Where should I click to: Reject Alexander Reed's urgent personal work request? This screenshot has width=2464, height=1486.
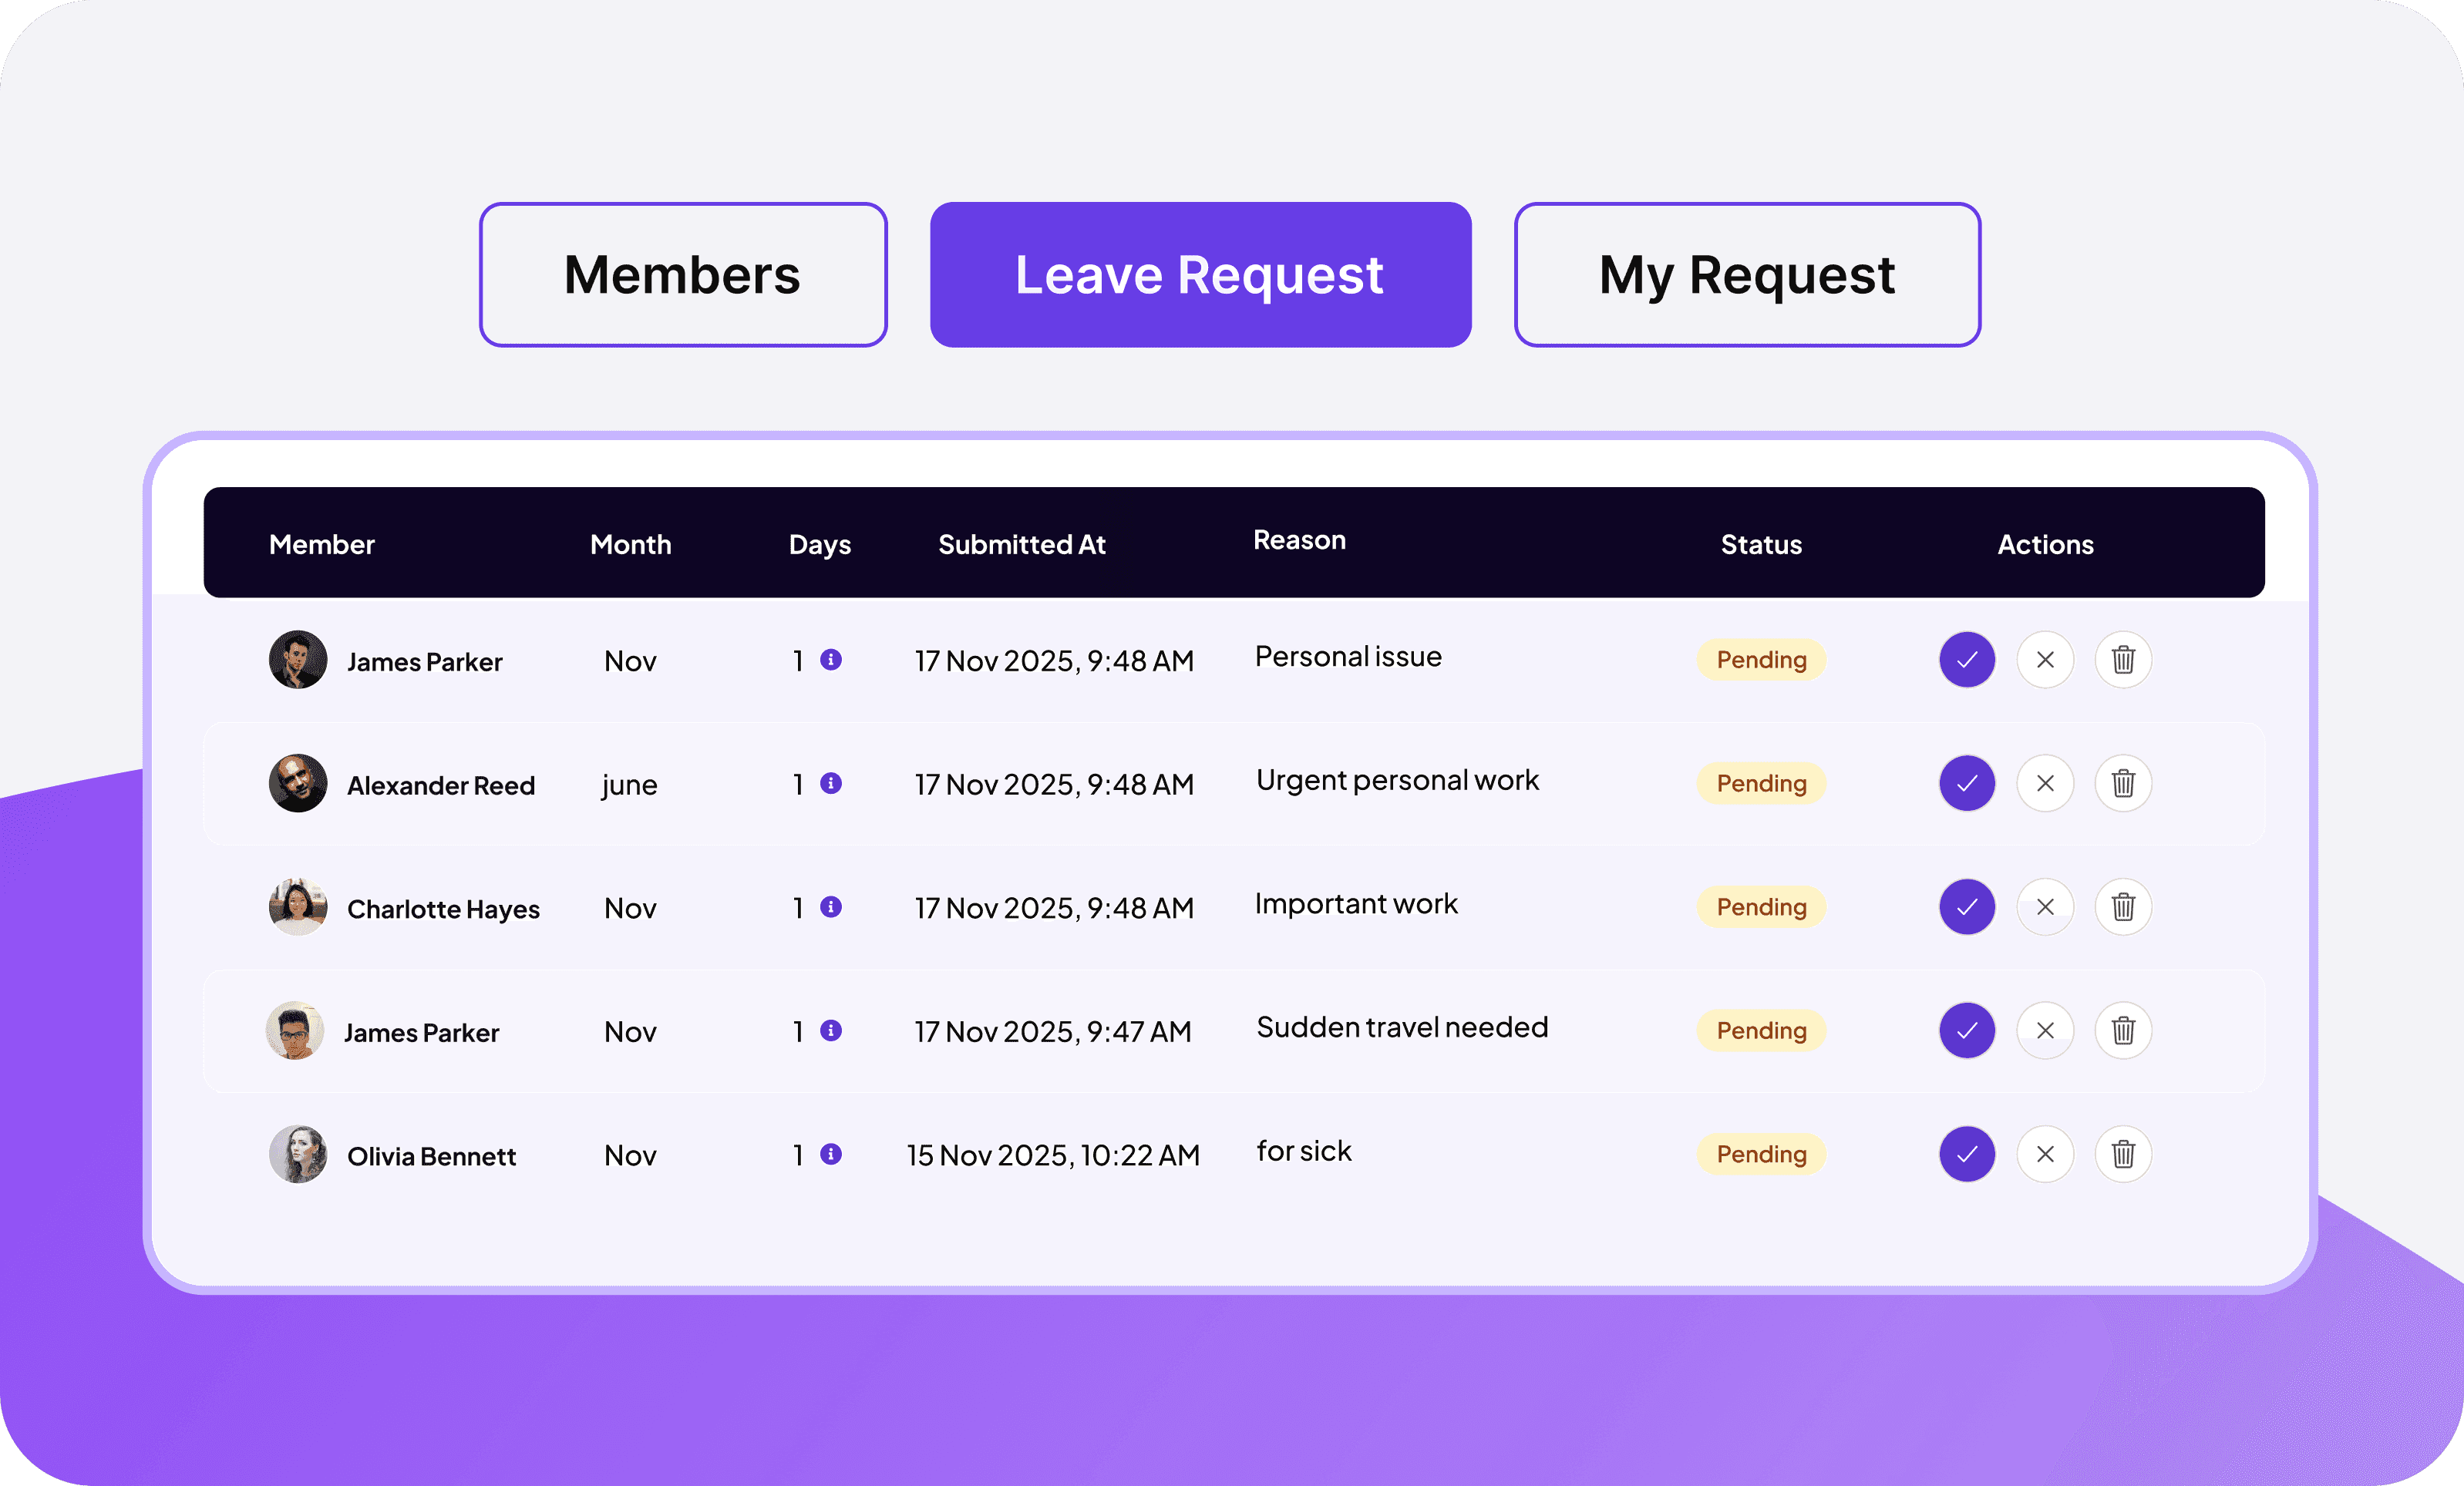point(2045,783)
